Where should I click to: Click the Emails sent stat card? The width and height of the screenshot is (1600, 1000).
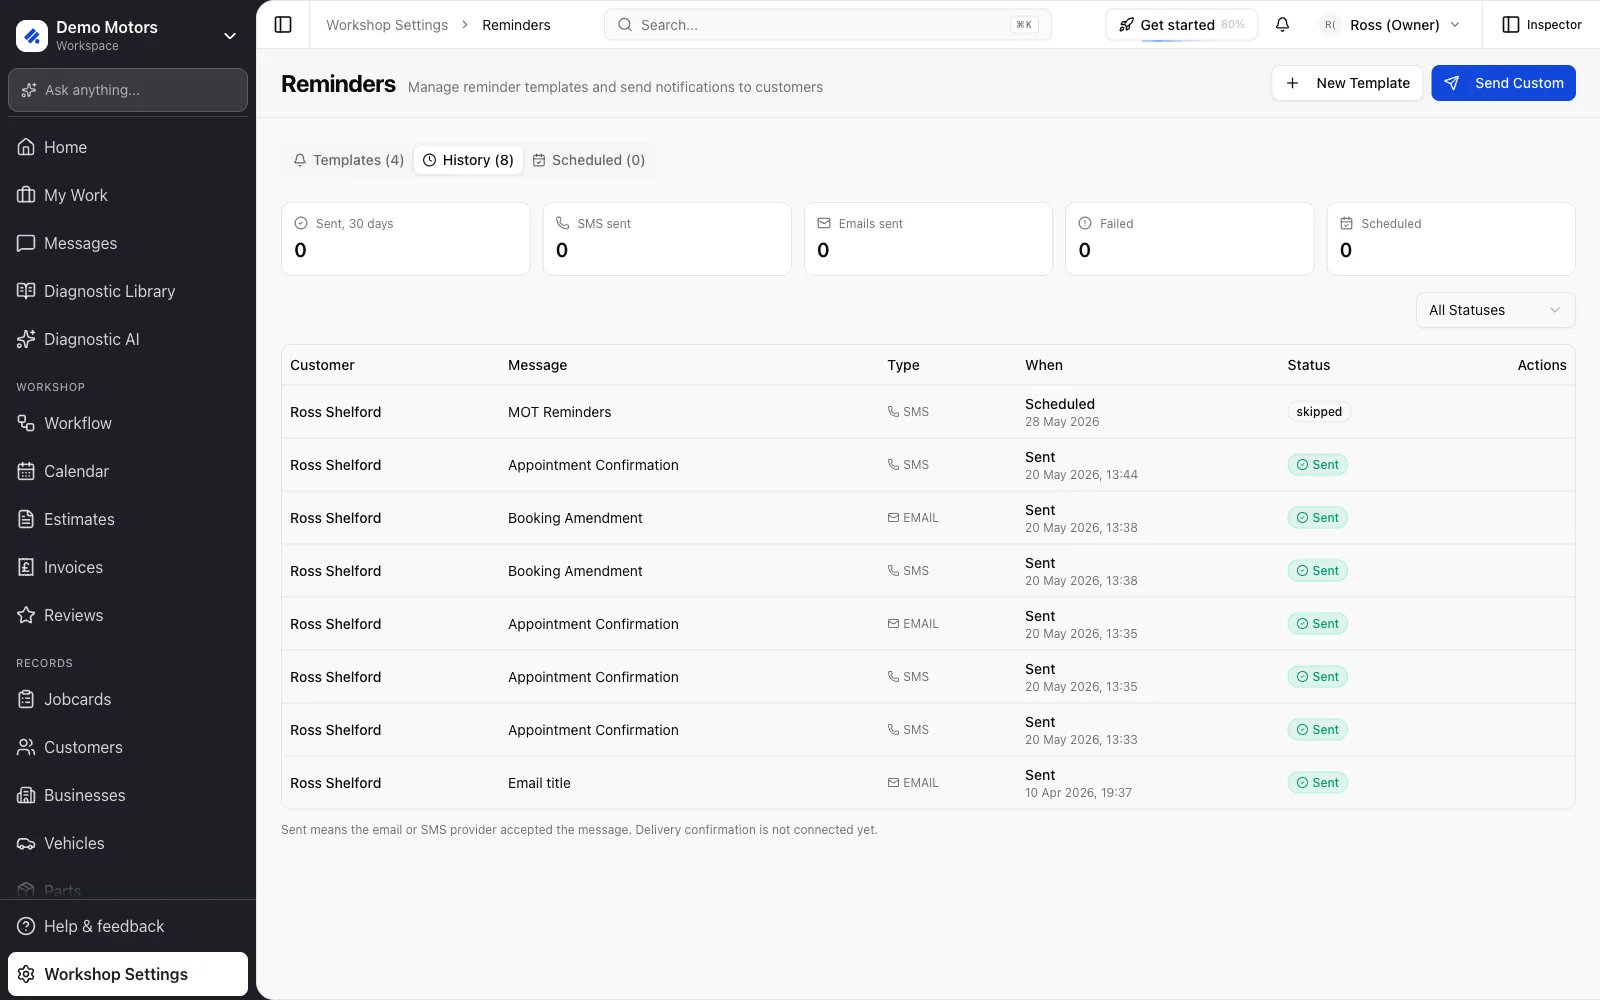[x=928, y=239]
